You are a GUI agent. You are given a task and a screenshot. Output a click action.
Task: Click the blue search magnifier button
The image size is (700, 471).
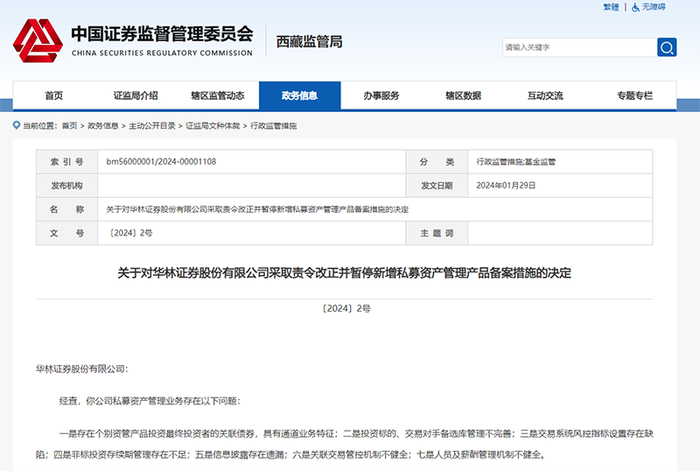click(667, 47)
